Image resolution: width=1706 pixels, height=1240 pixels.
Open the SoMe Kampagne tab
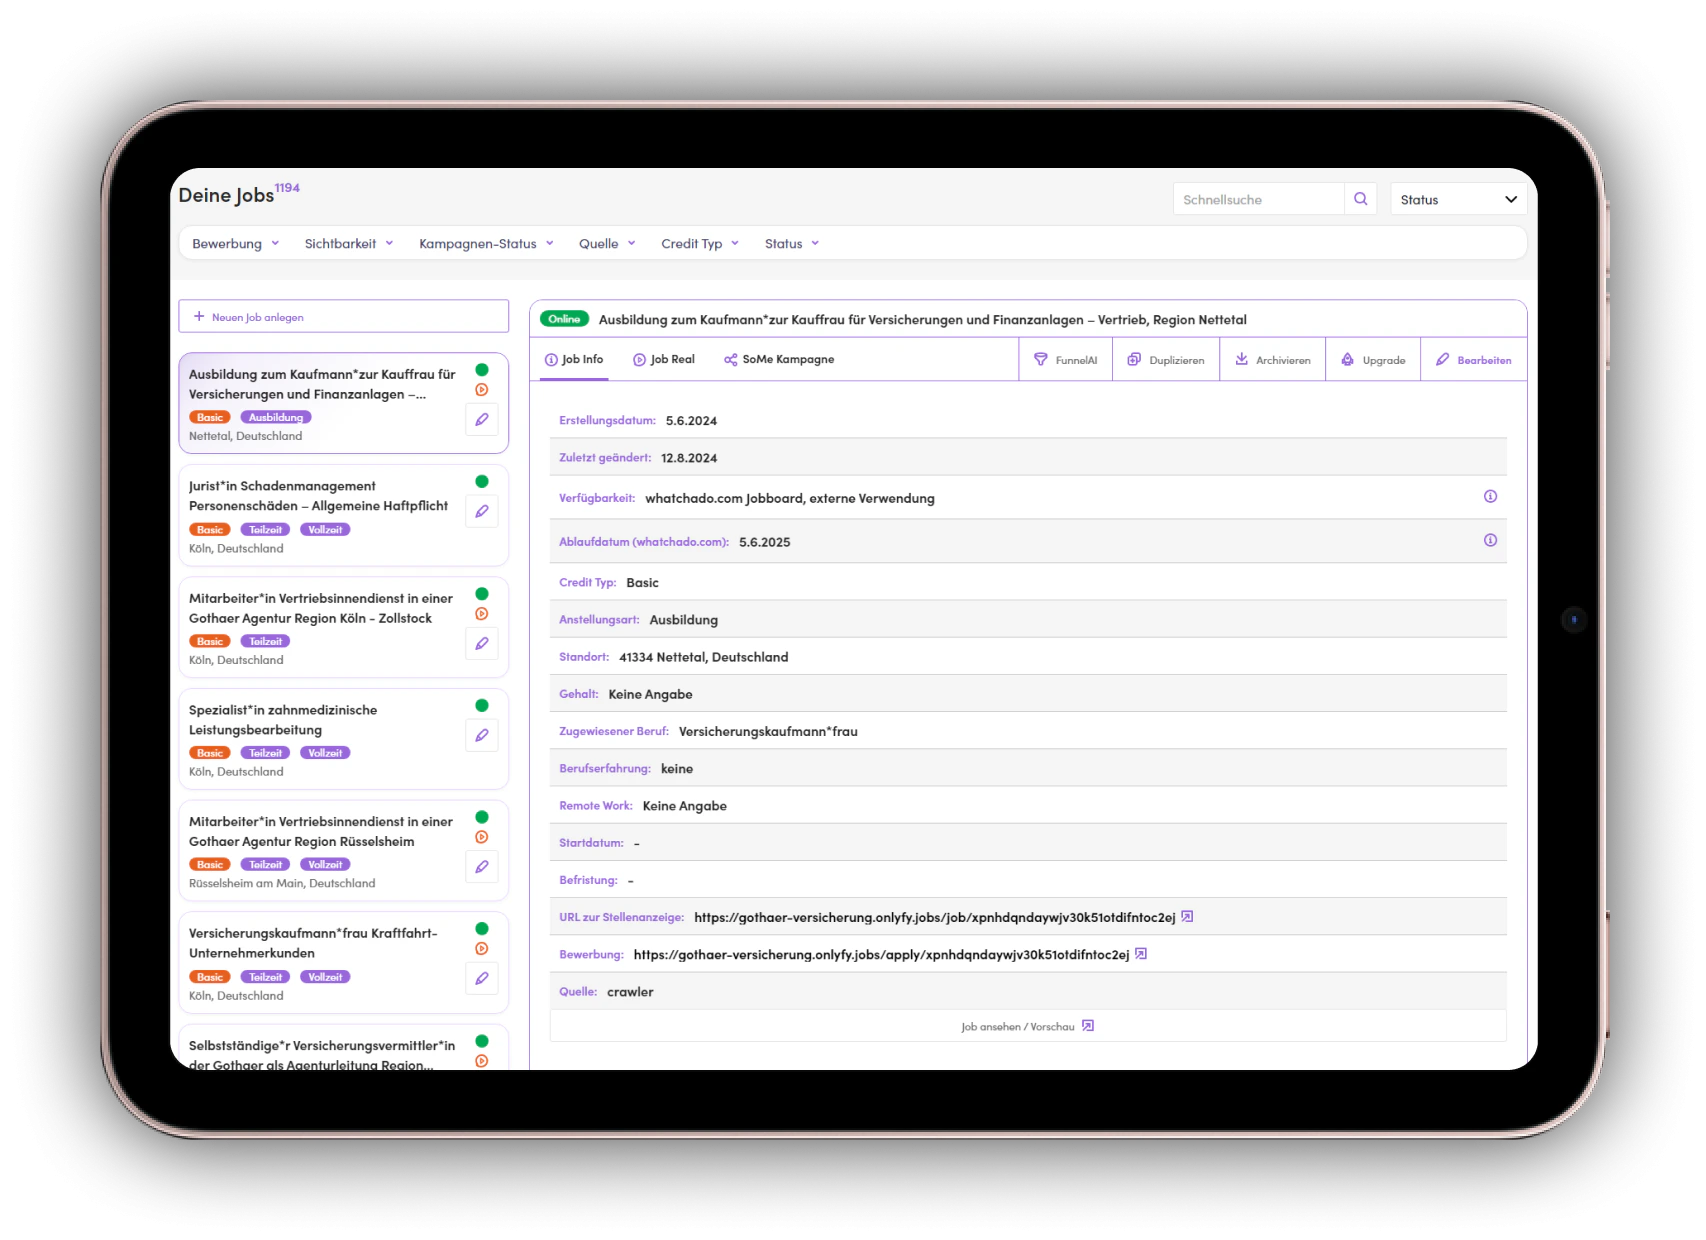[779, 360]
